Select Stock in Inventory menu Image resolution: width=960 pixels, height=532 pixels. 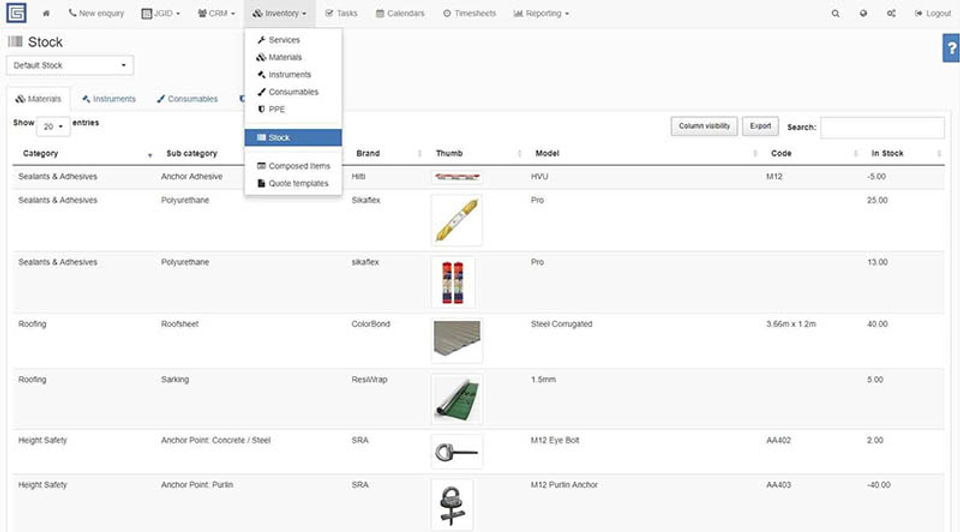click(x=293, y=138)
